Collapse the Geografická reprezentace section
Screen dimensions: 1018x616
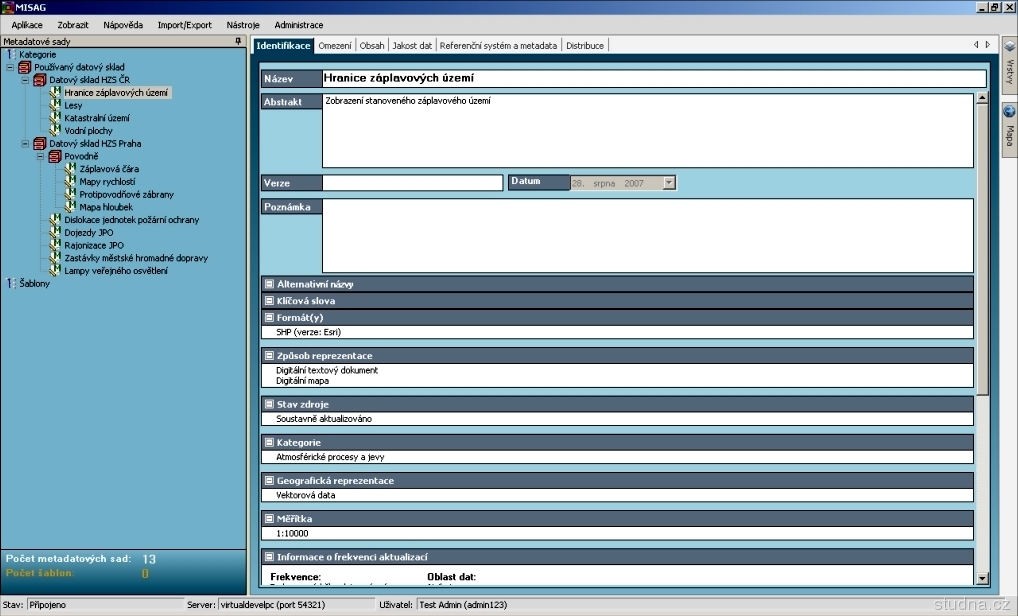pos(269,480)
